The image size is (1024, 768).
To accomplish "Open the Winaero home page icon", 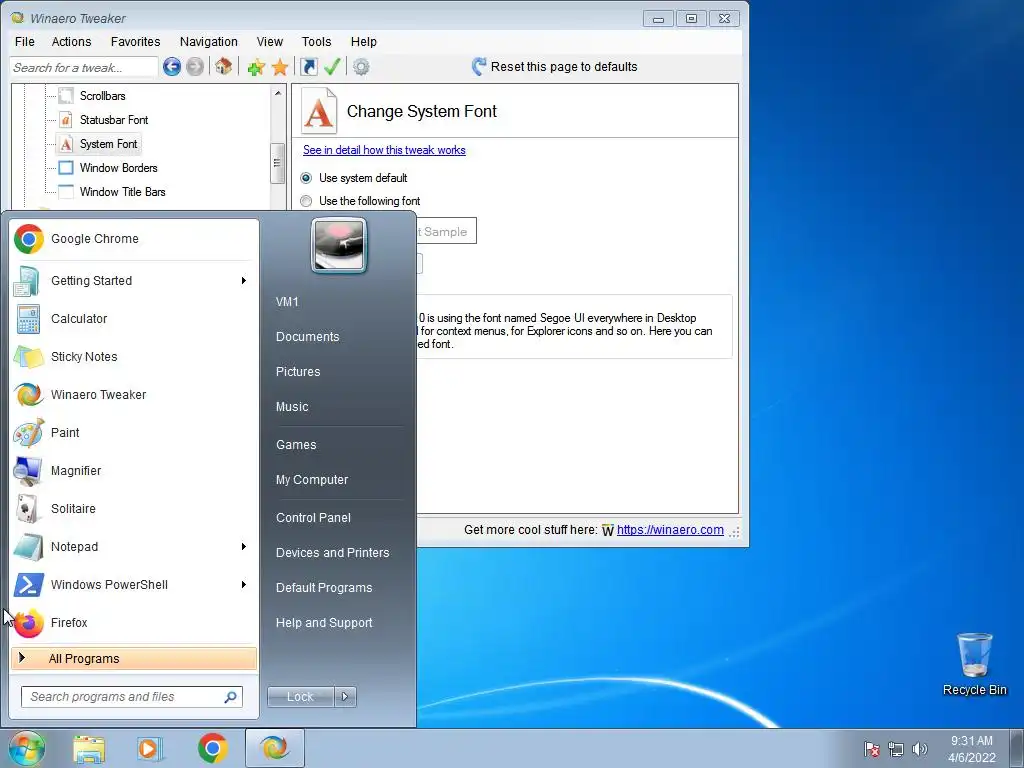I will click(223, 67).
